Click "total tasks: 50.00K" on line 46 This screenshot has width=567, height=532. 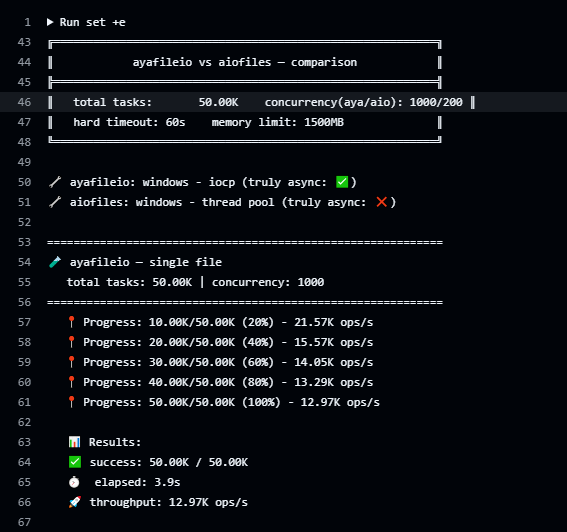click(x=156, y=102)
